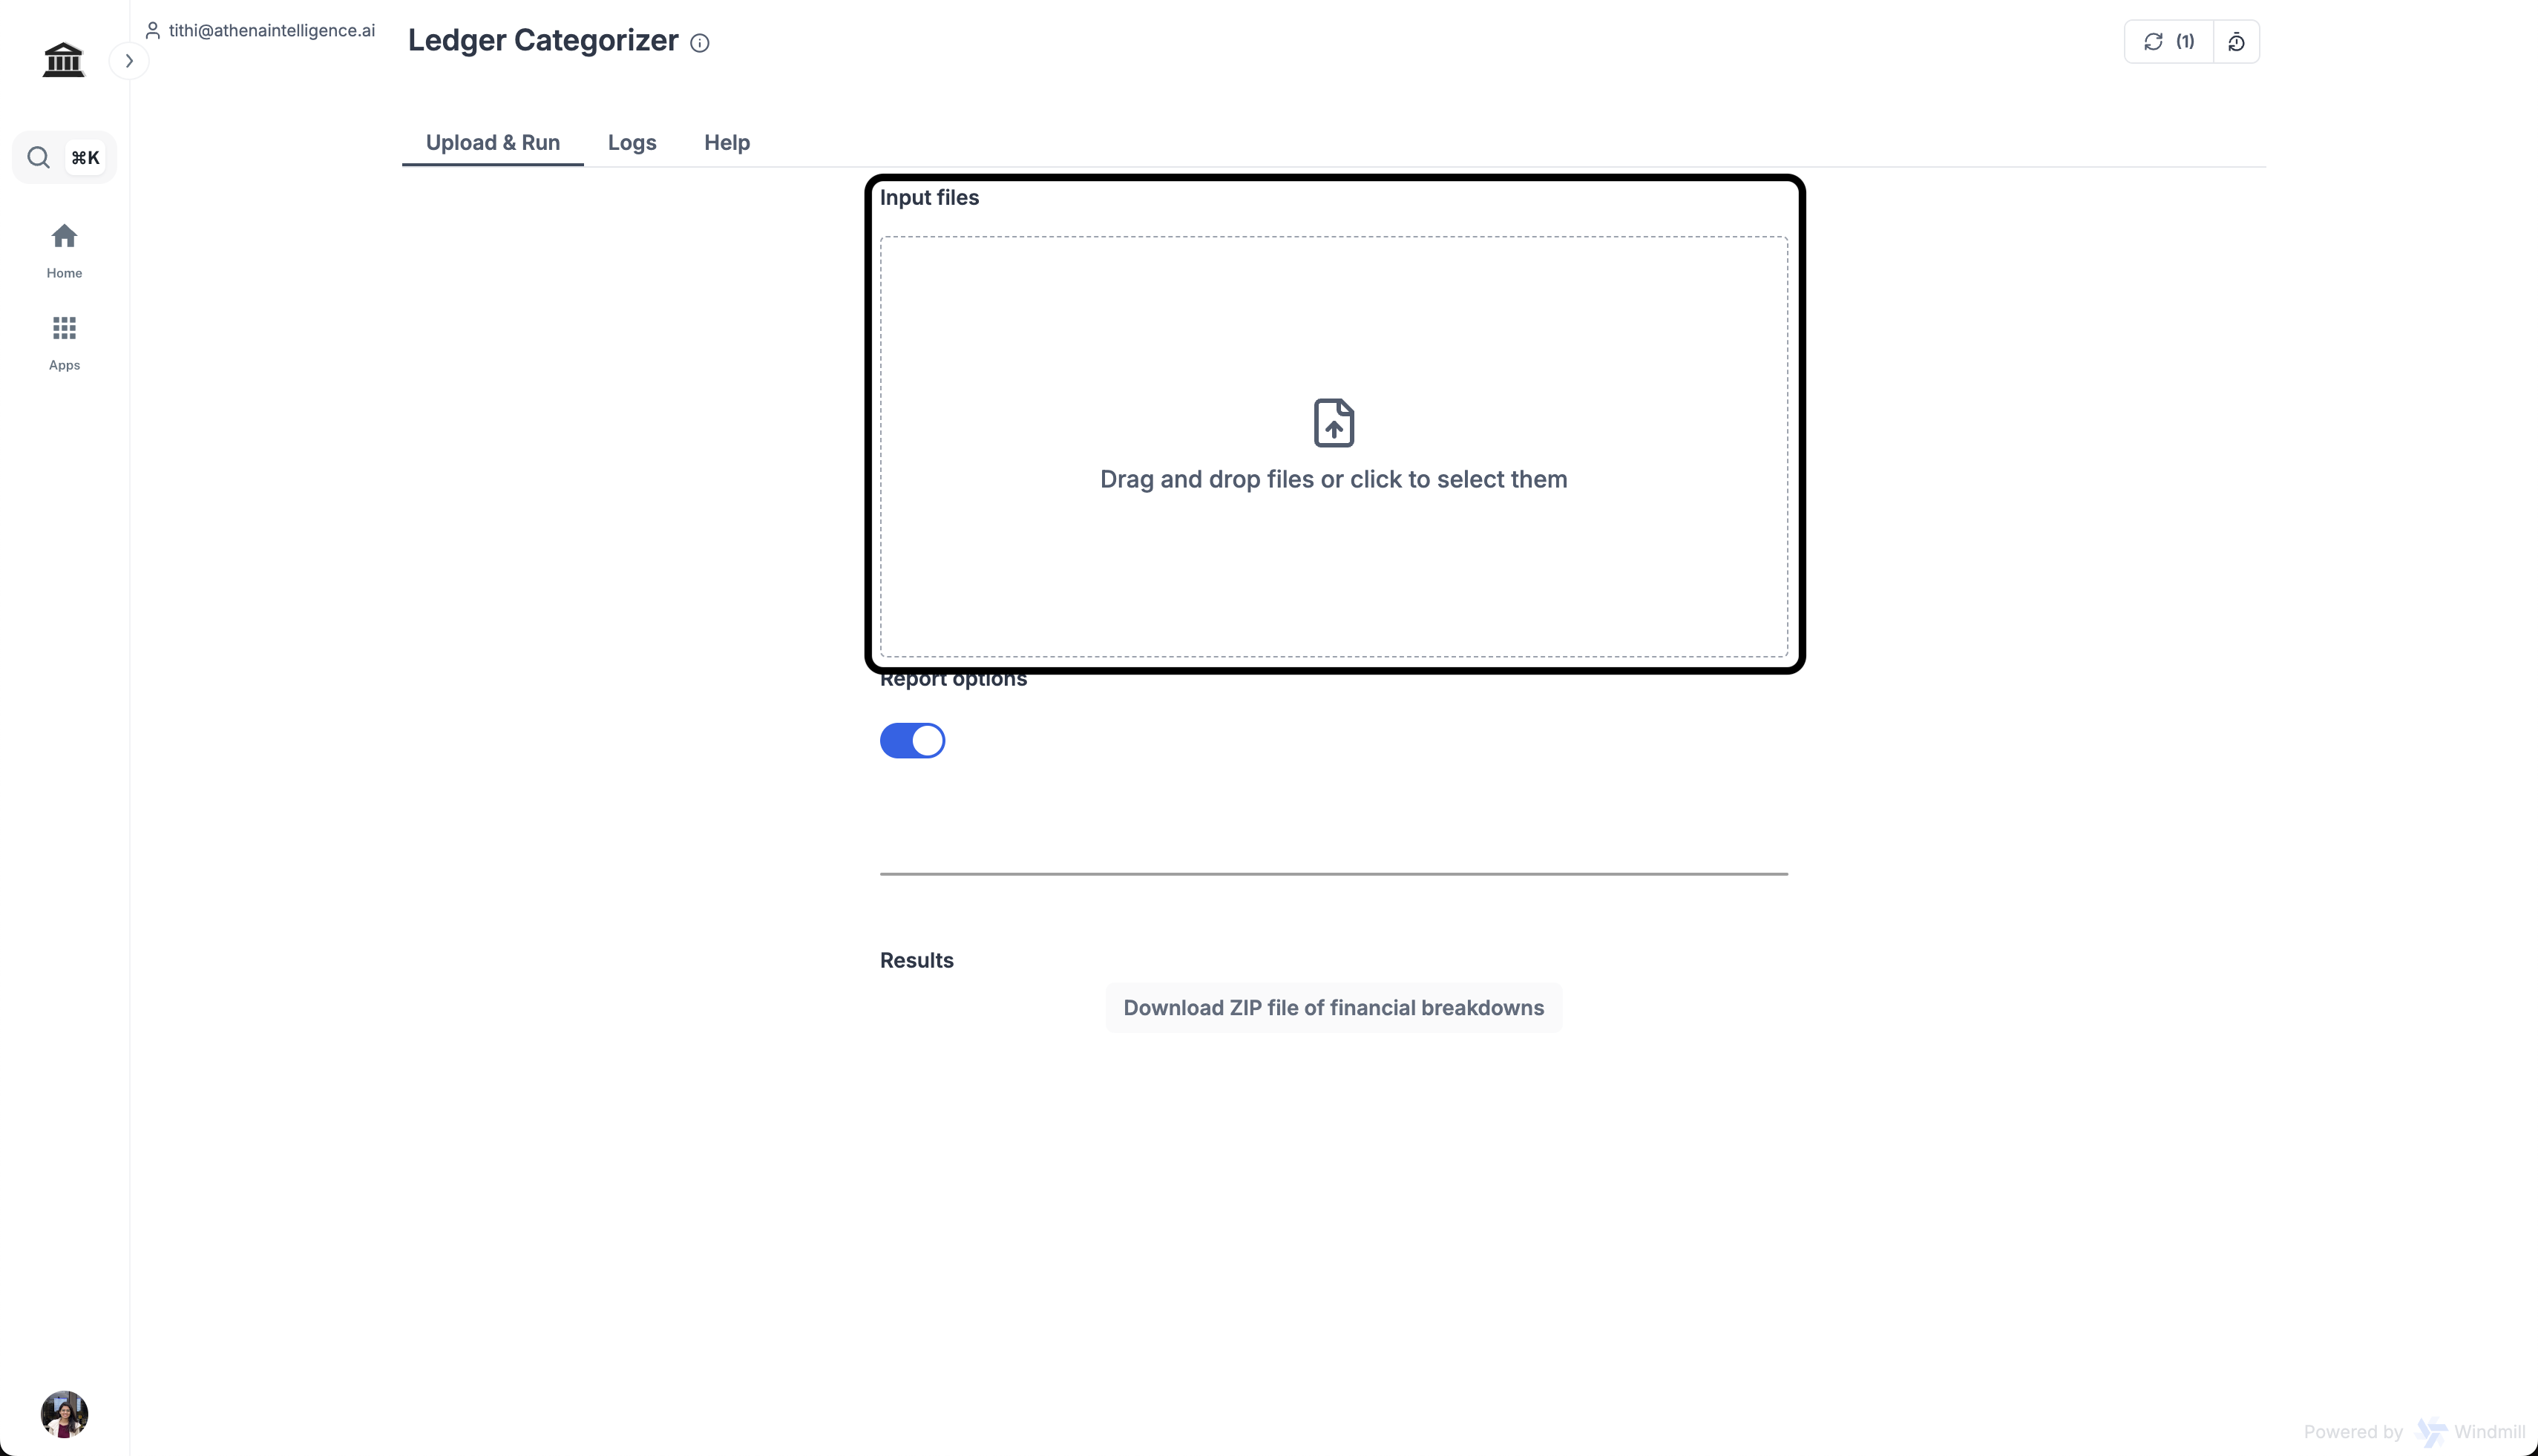This screenshot has height=1456, width=2538.
Task: Download ZIP file of financial breakdowns
Action: (1333, 1007)
